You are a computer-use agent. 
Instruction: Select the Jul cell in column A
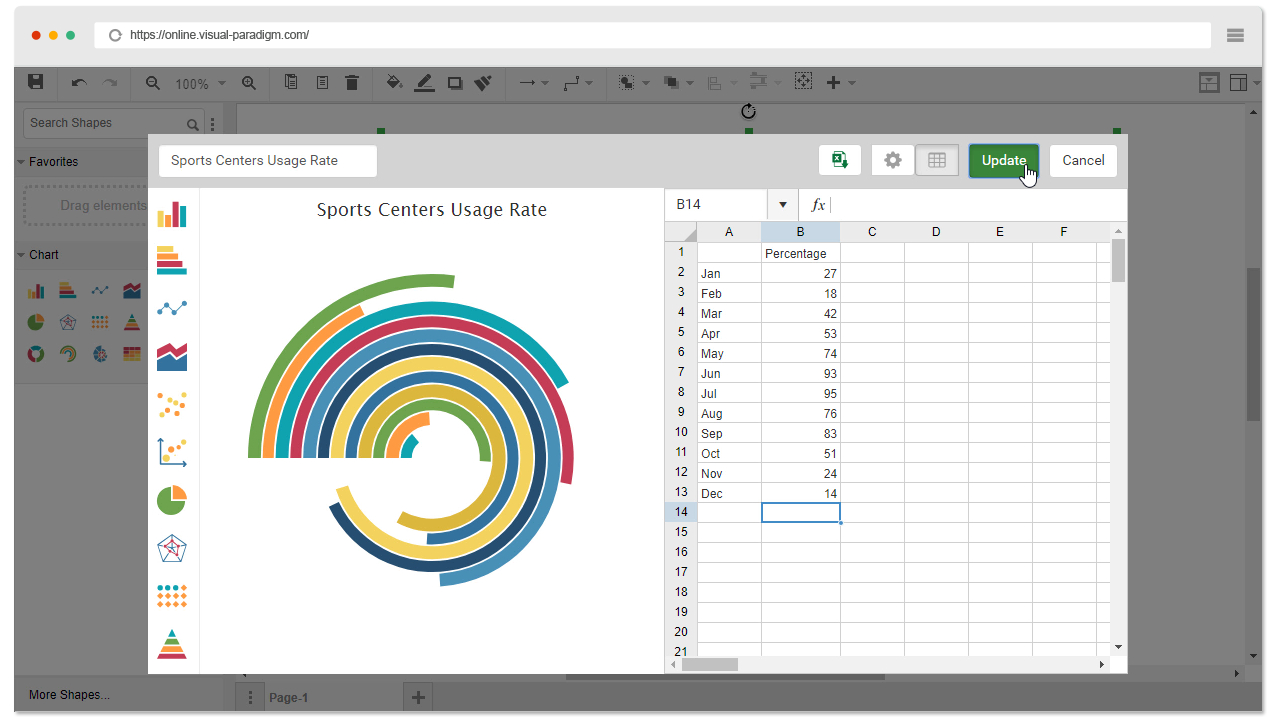pyautogui.click(x=729, y=393)
